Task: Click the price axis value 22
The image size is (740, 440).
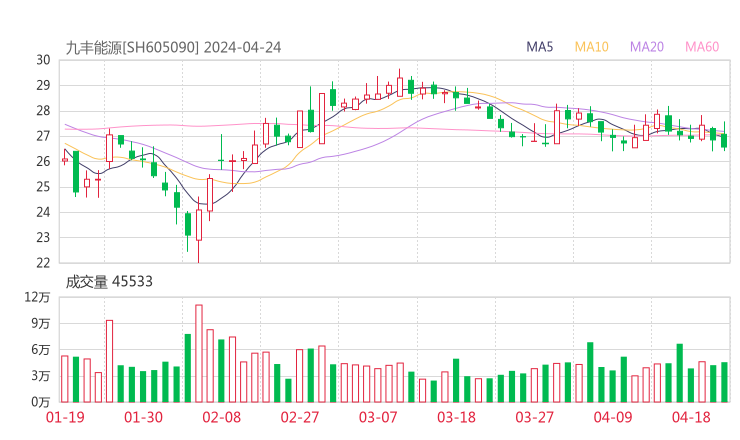Action: (43, 263)
